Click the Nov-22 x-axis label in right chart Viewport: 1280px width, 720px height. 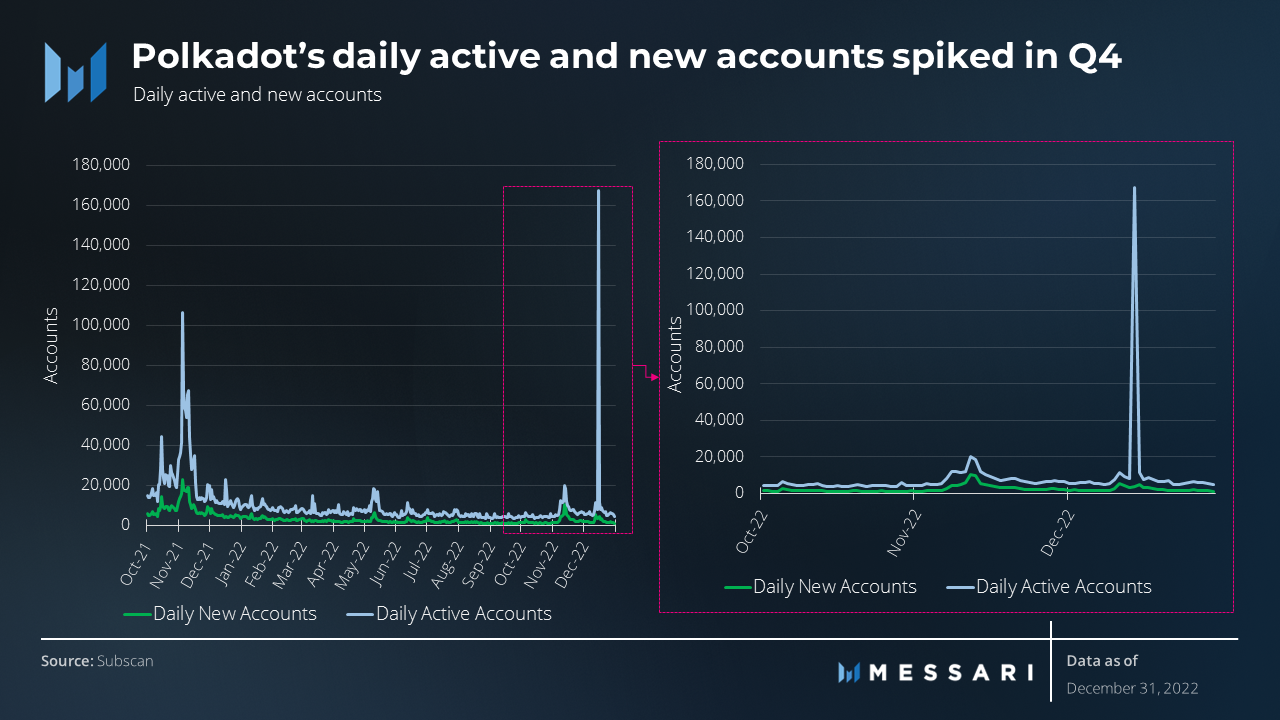902,528
